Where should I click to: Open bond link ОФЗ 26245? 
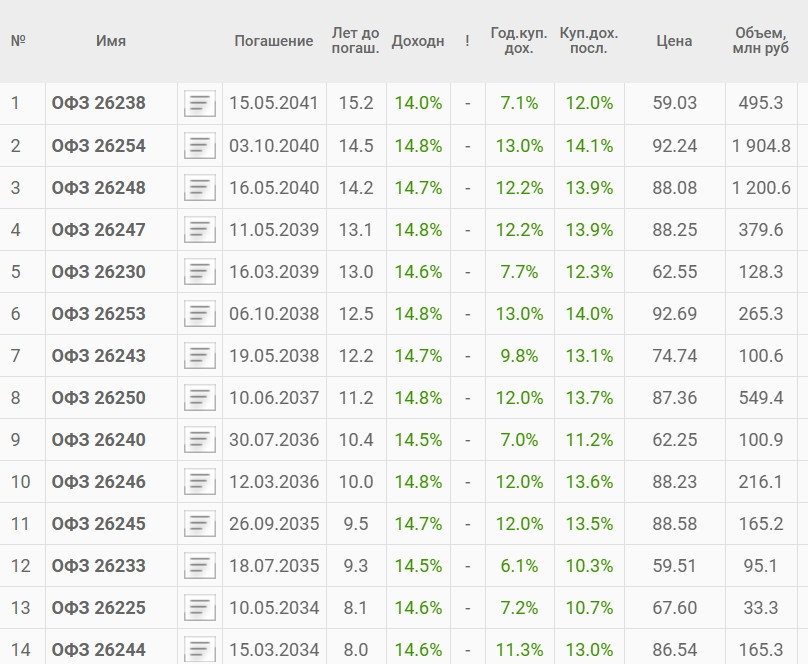point(98,523)
